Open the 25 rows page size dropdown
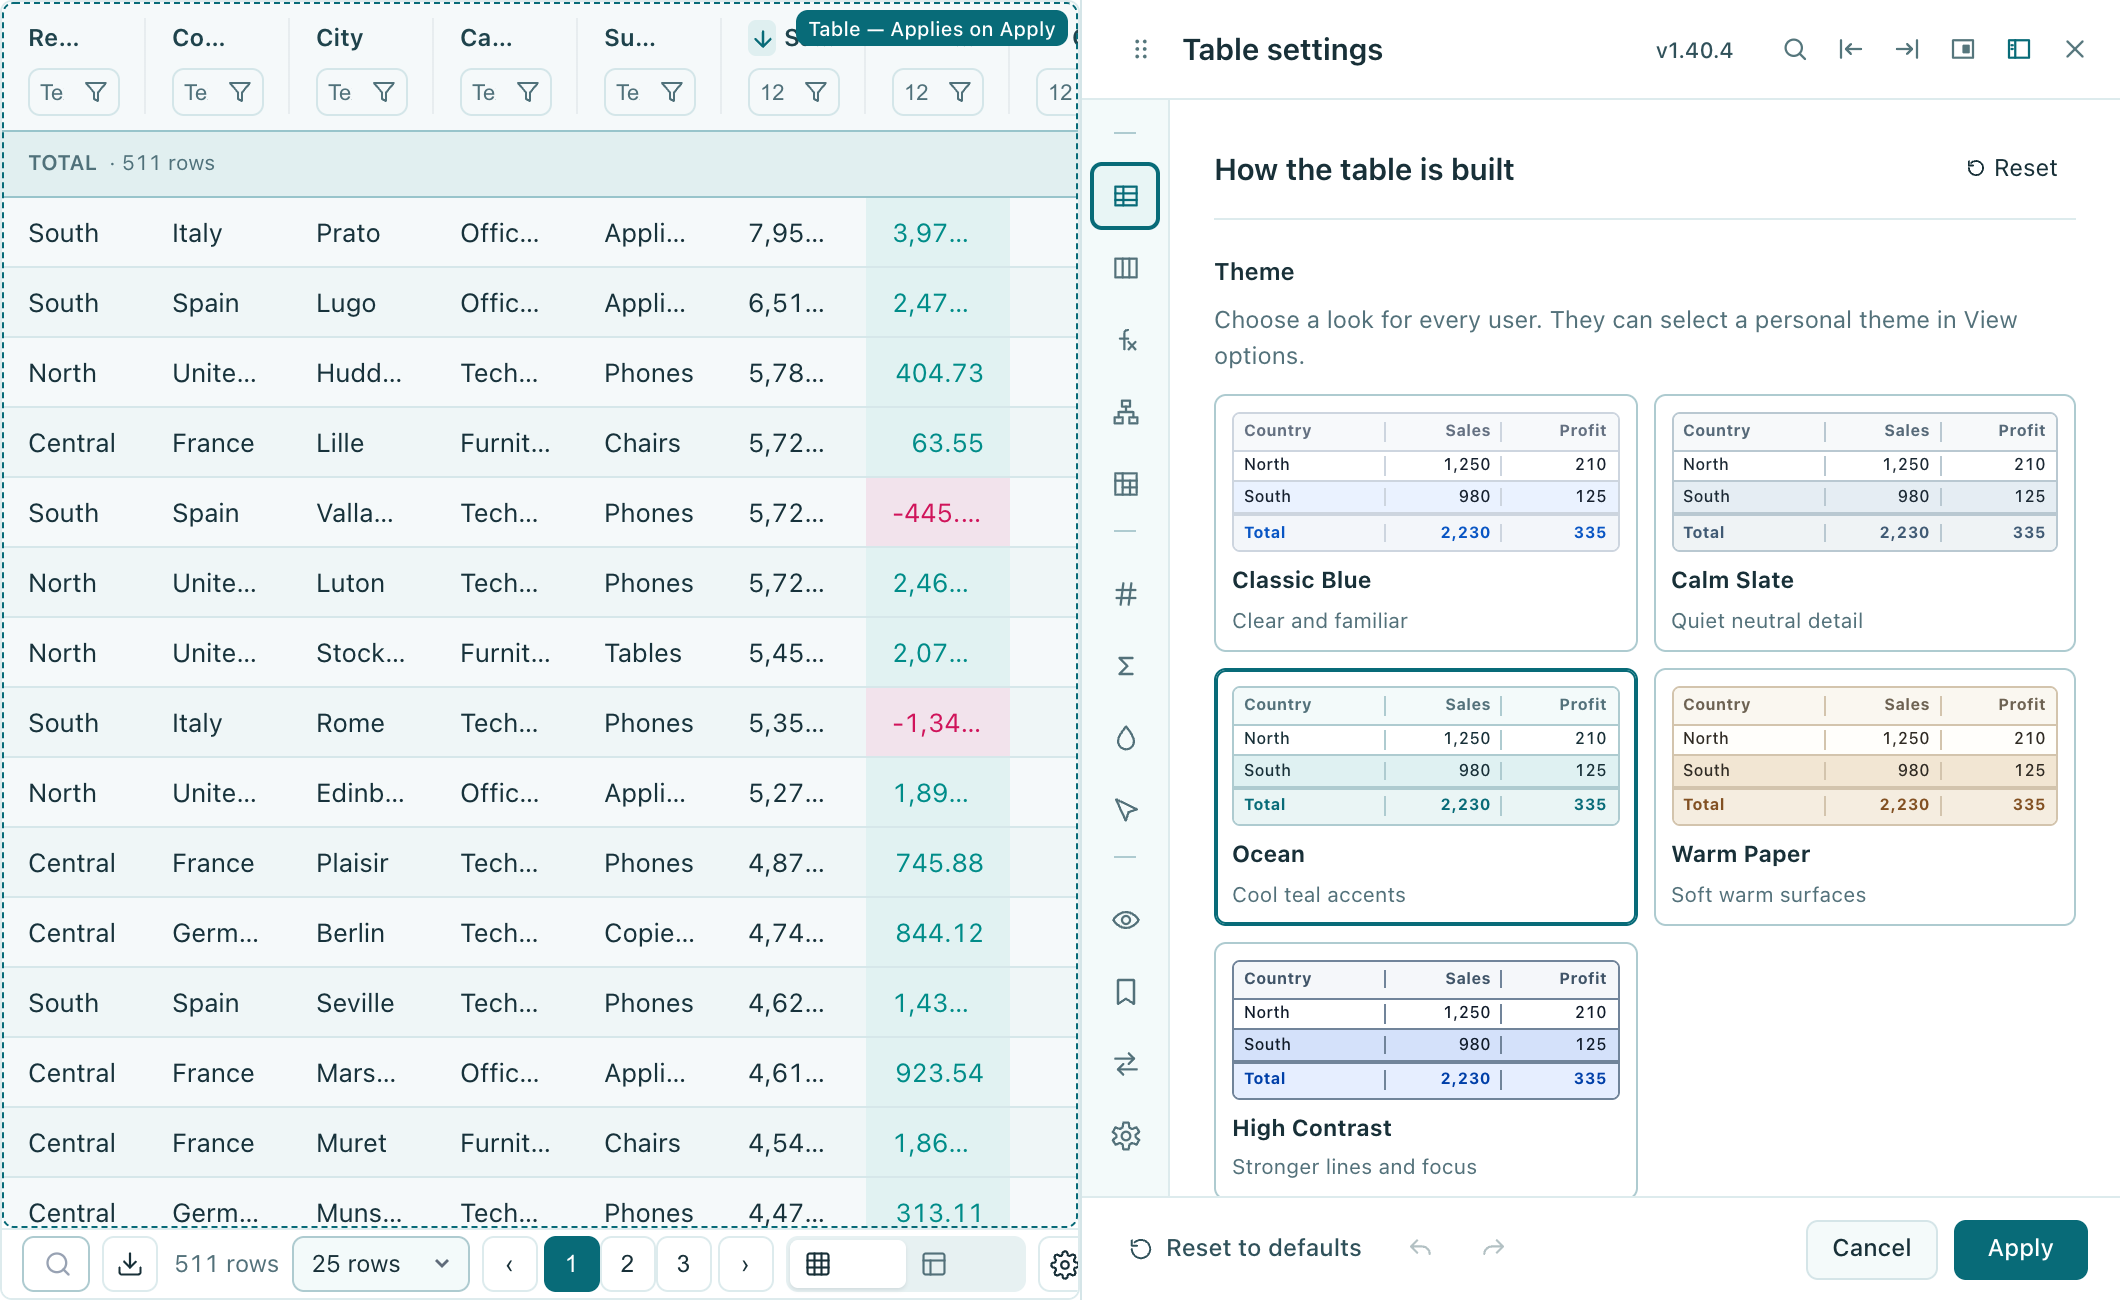The width and height of the screenshot is (2120, 1300). 381,1264
